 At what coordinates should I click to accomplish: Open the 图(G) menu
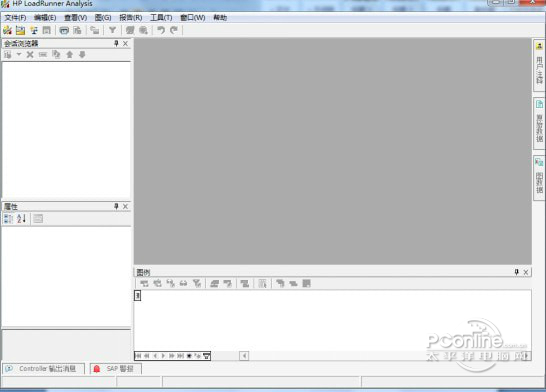pyautogui.click(x=103, y=17)
